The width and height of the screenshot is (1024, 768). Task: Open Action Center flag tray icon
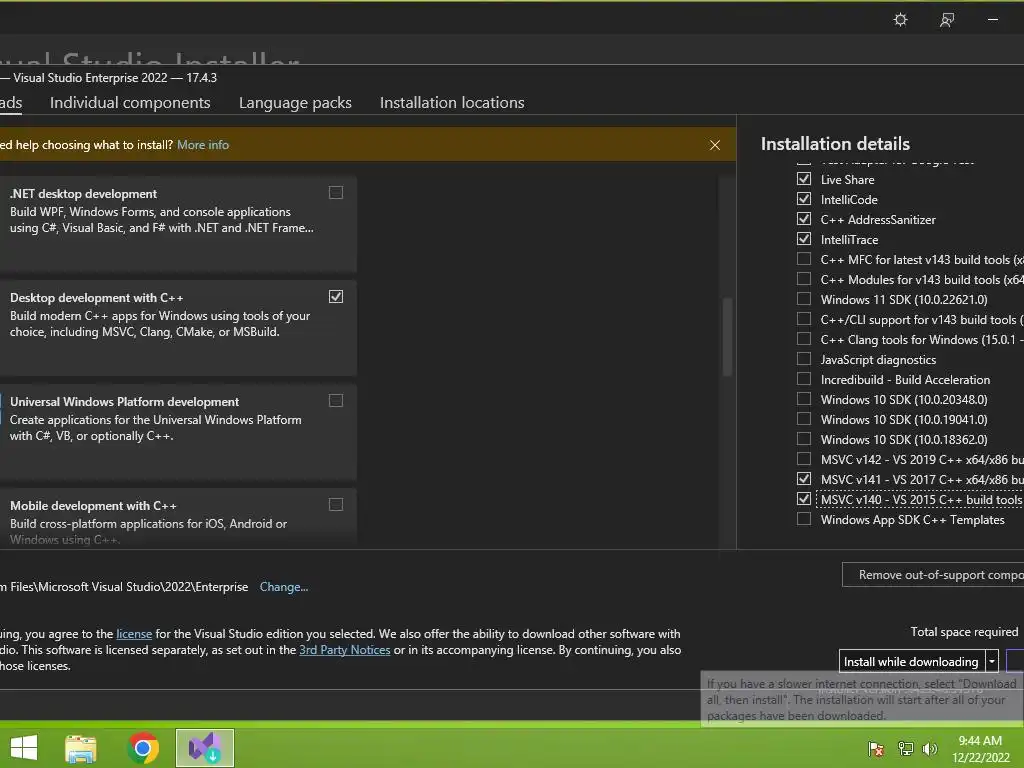(x=876, y=749)
